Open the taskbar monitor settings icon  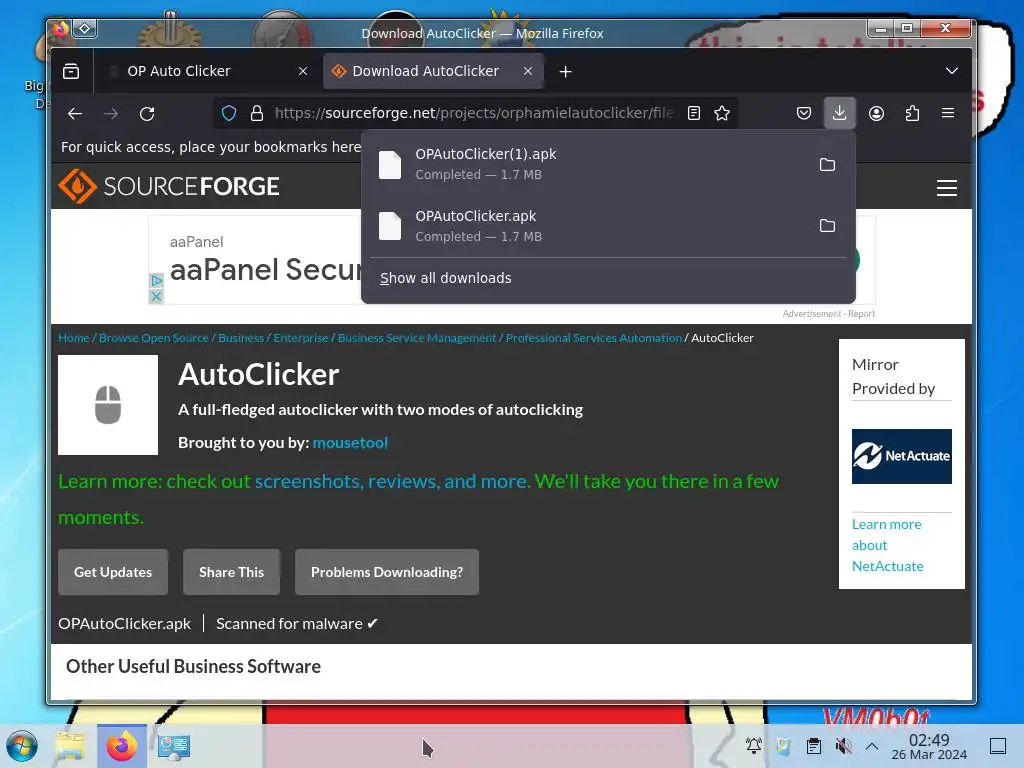point(173,746)
